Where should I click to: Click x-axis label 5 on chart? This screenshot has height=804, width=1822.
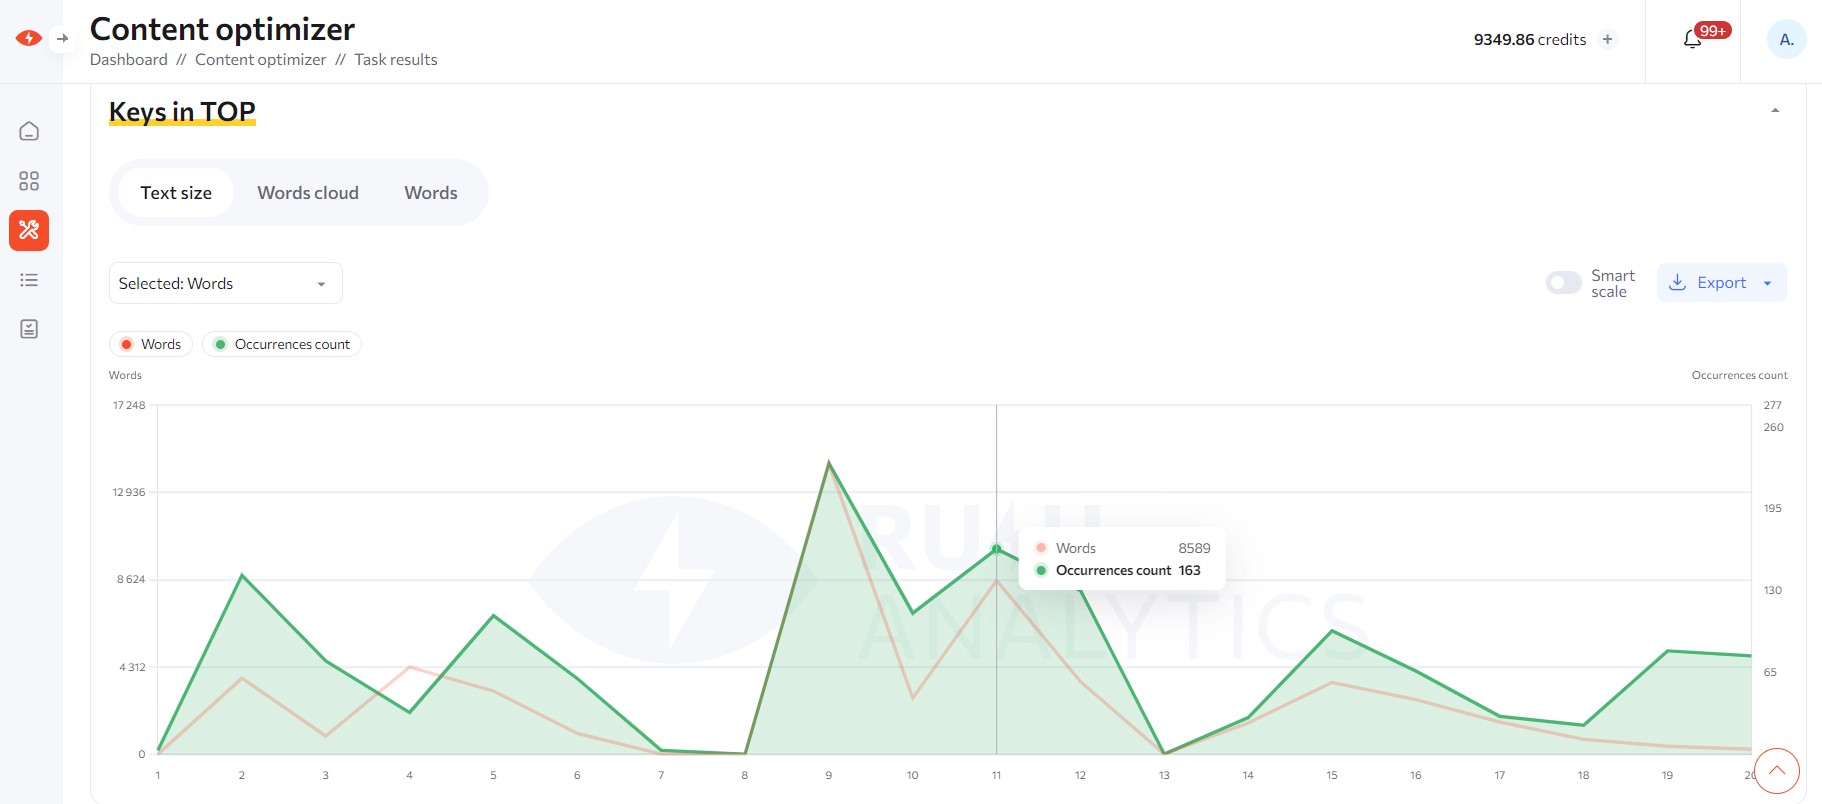493,775
